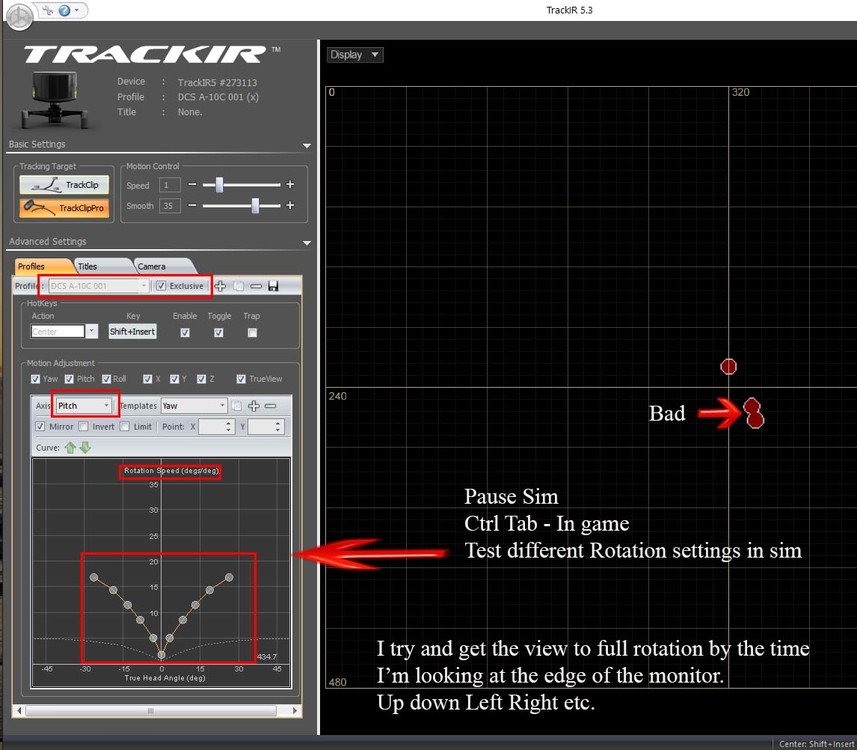Toggle the hotkey Trap checkbox
The height and width of the screenshot is (750, 857).
[x=252, y=332]
